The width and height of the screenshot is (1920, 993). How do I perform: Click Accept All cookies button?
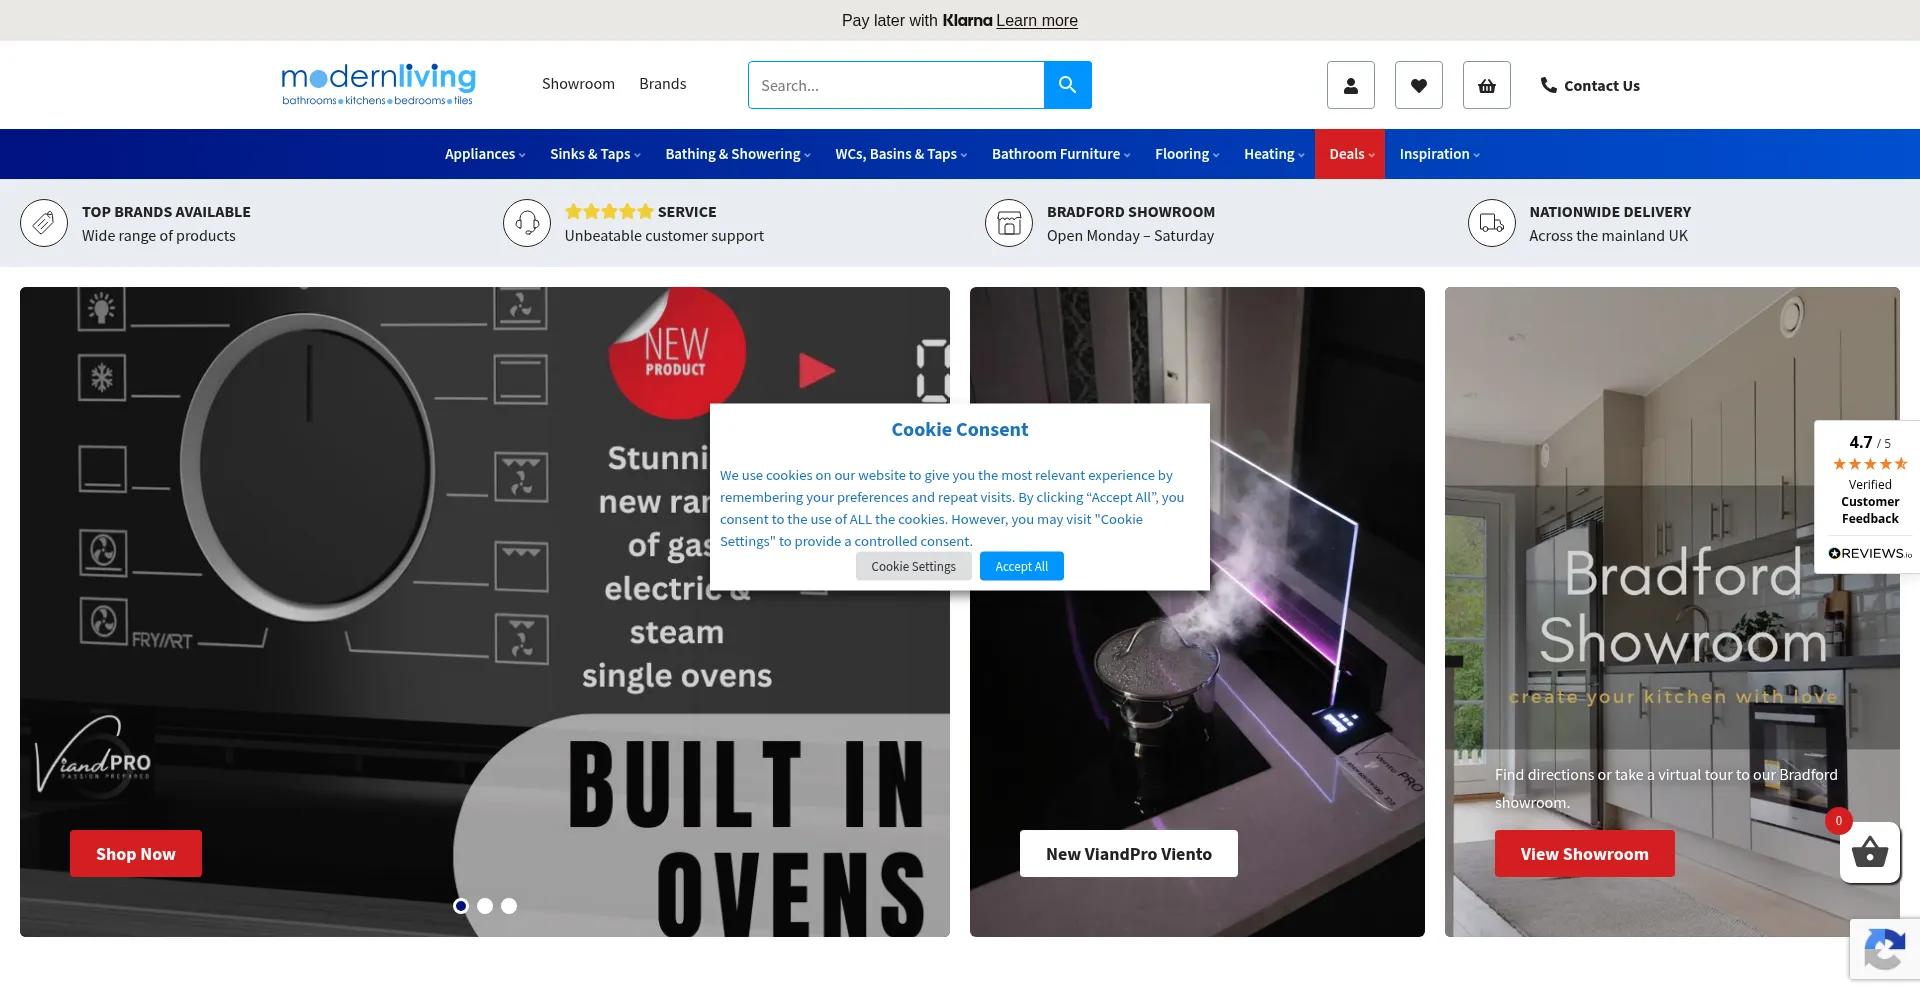tap(1022, 566)
